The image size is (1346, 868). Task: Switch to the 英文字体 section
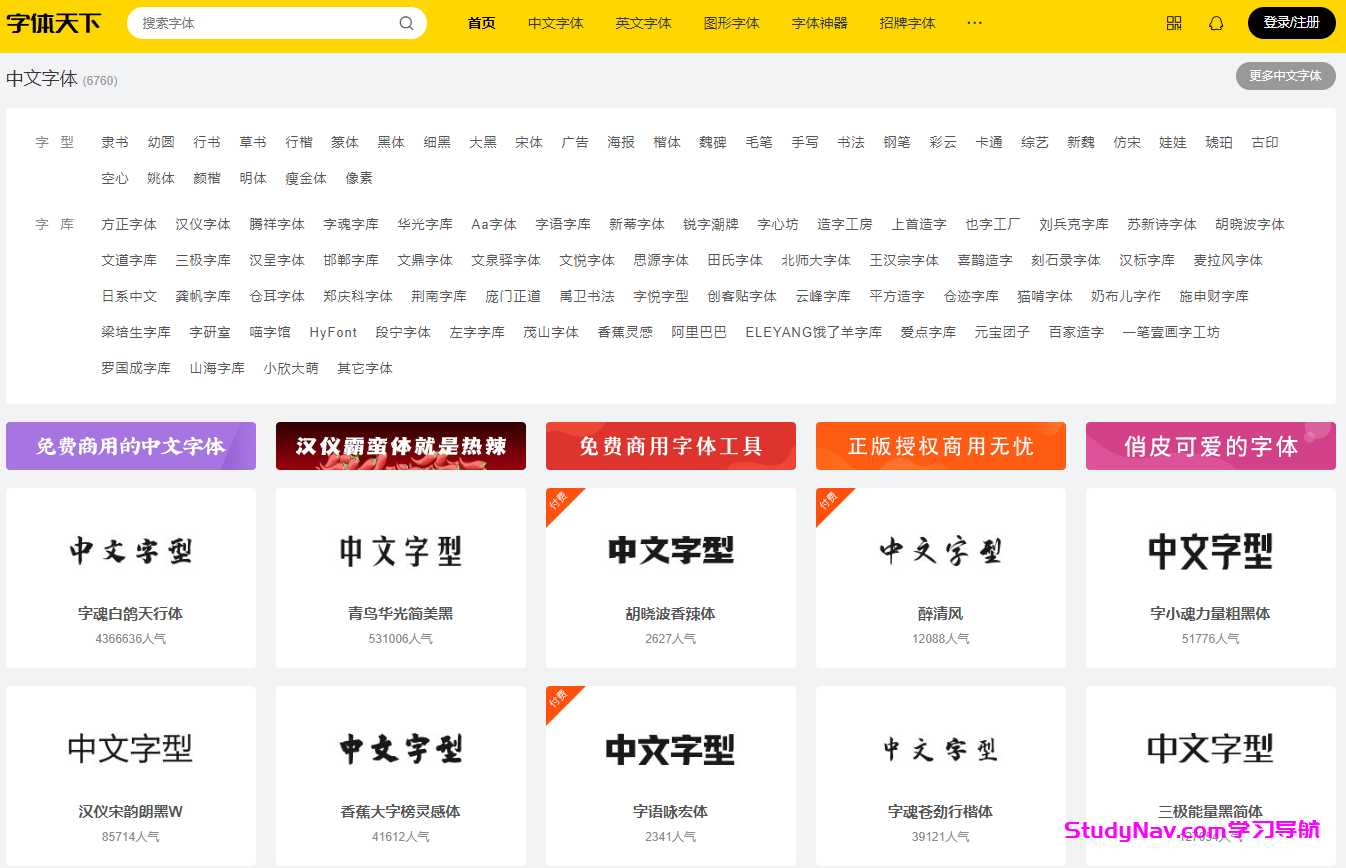643,22
